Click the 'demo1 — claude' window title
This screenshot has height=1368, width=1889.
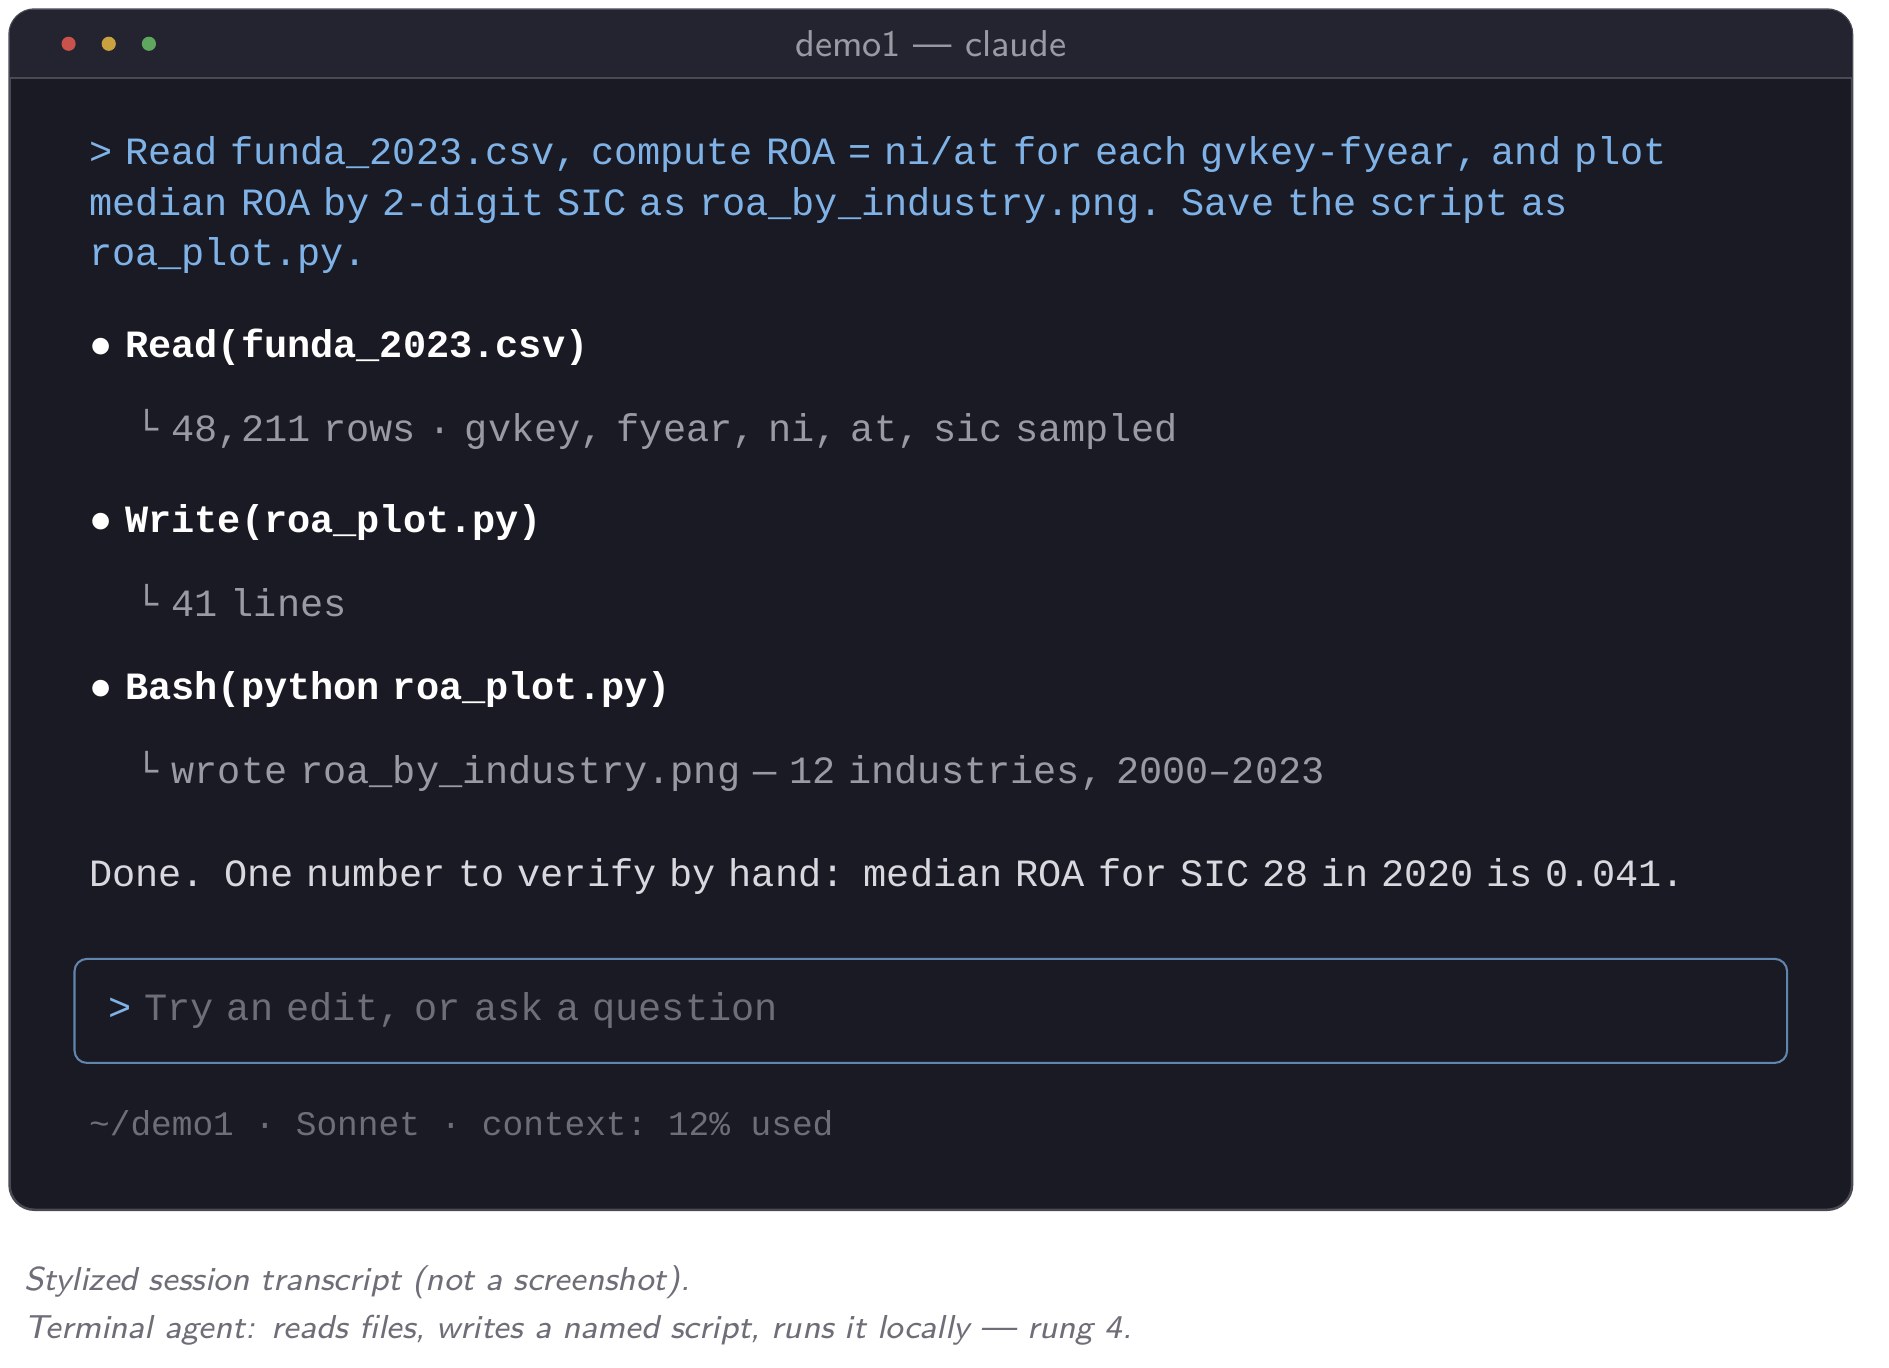click(930, 45)
